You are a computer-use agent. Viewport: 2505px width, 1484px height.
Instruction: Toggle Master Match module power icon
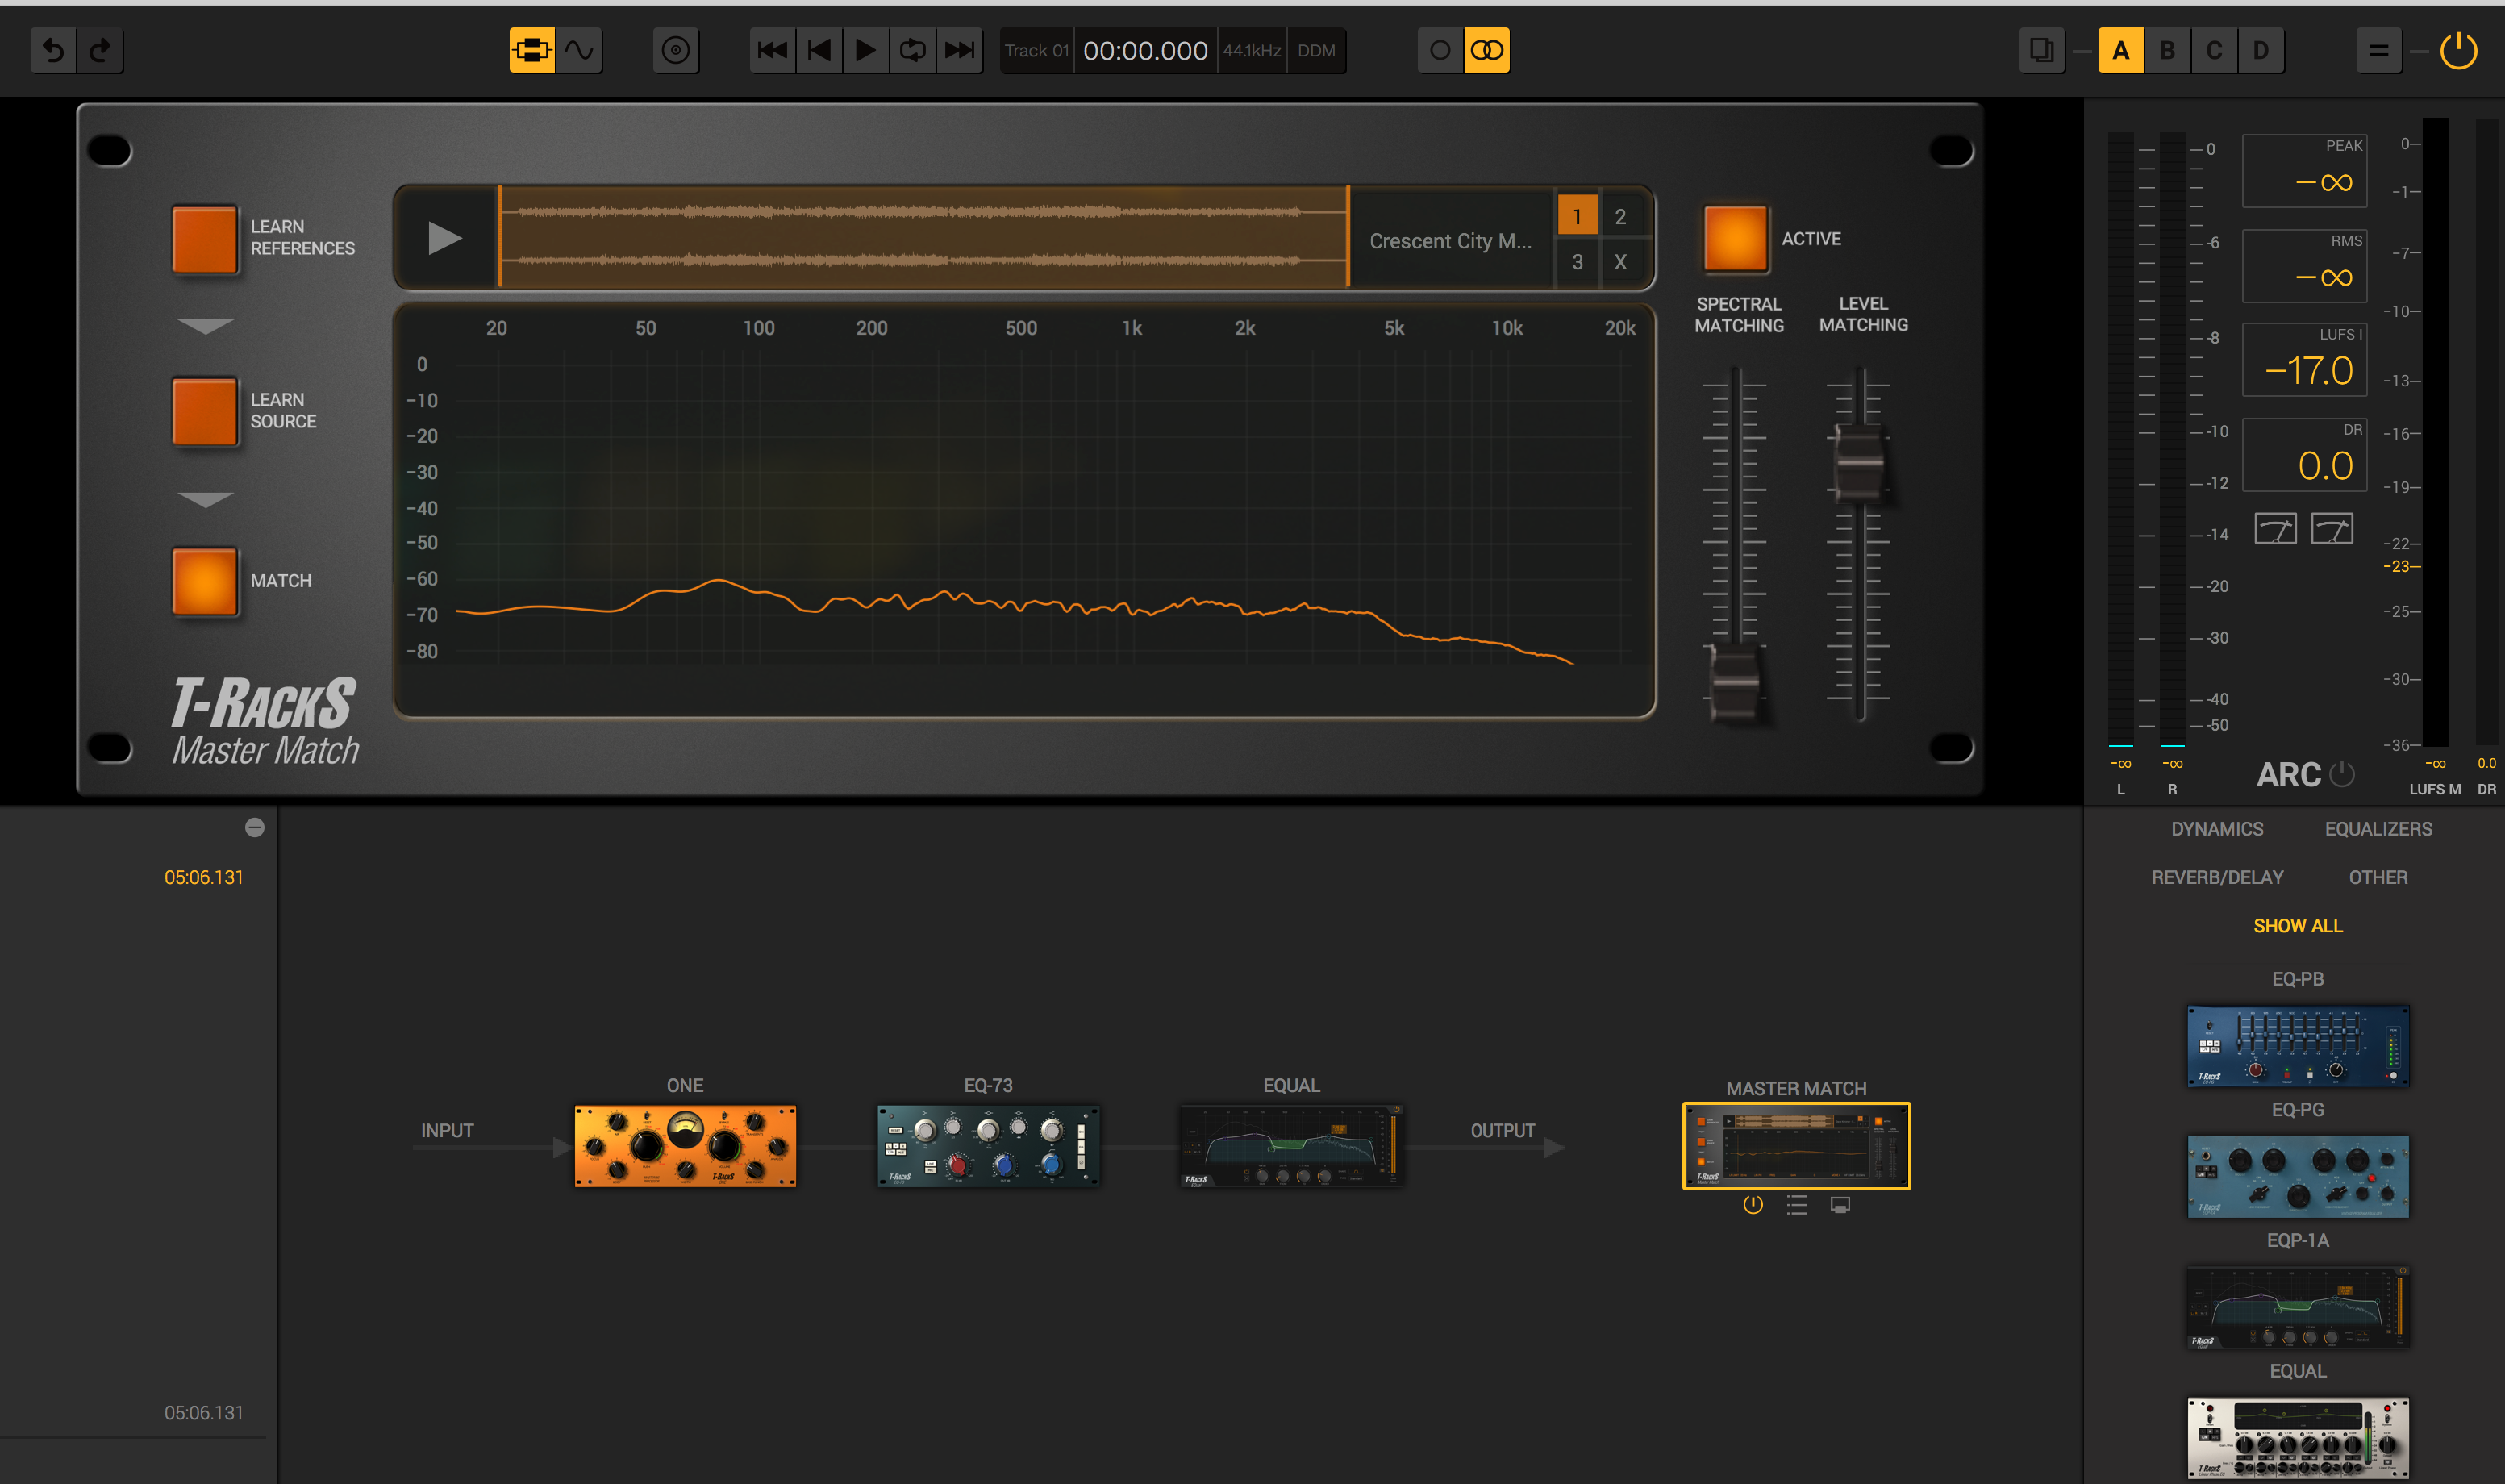tap(1753, 1205)
